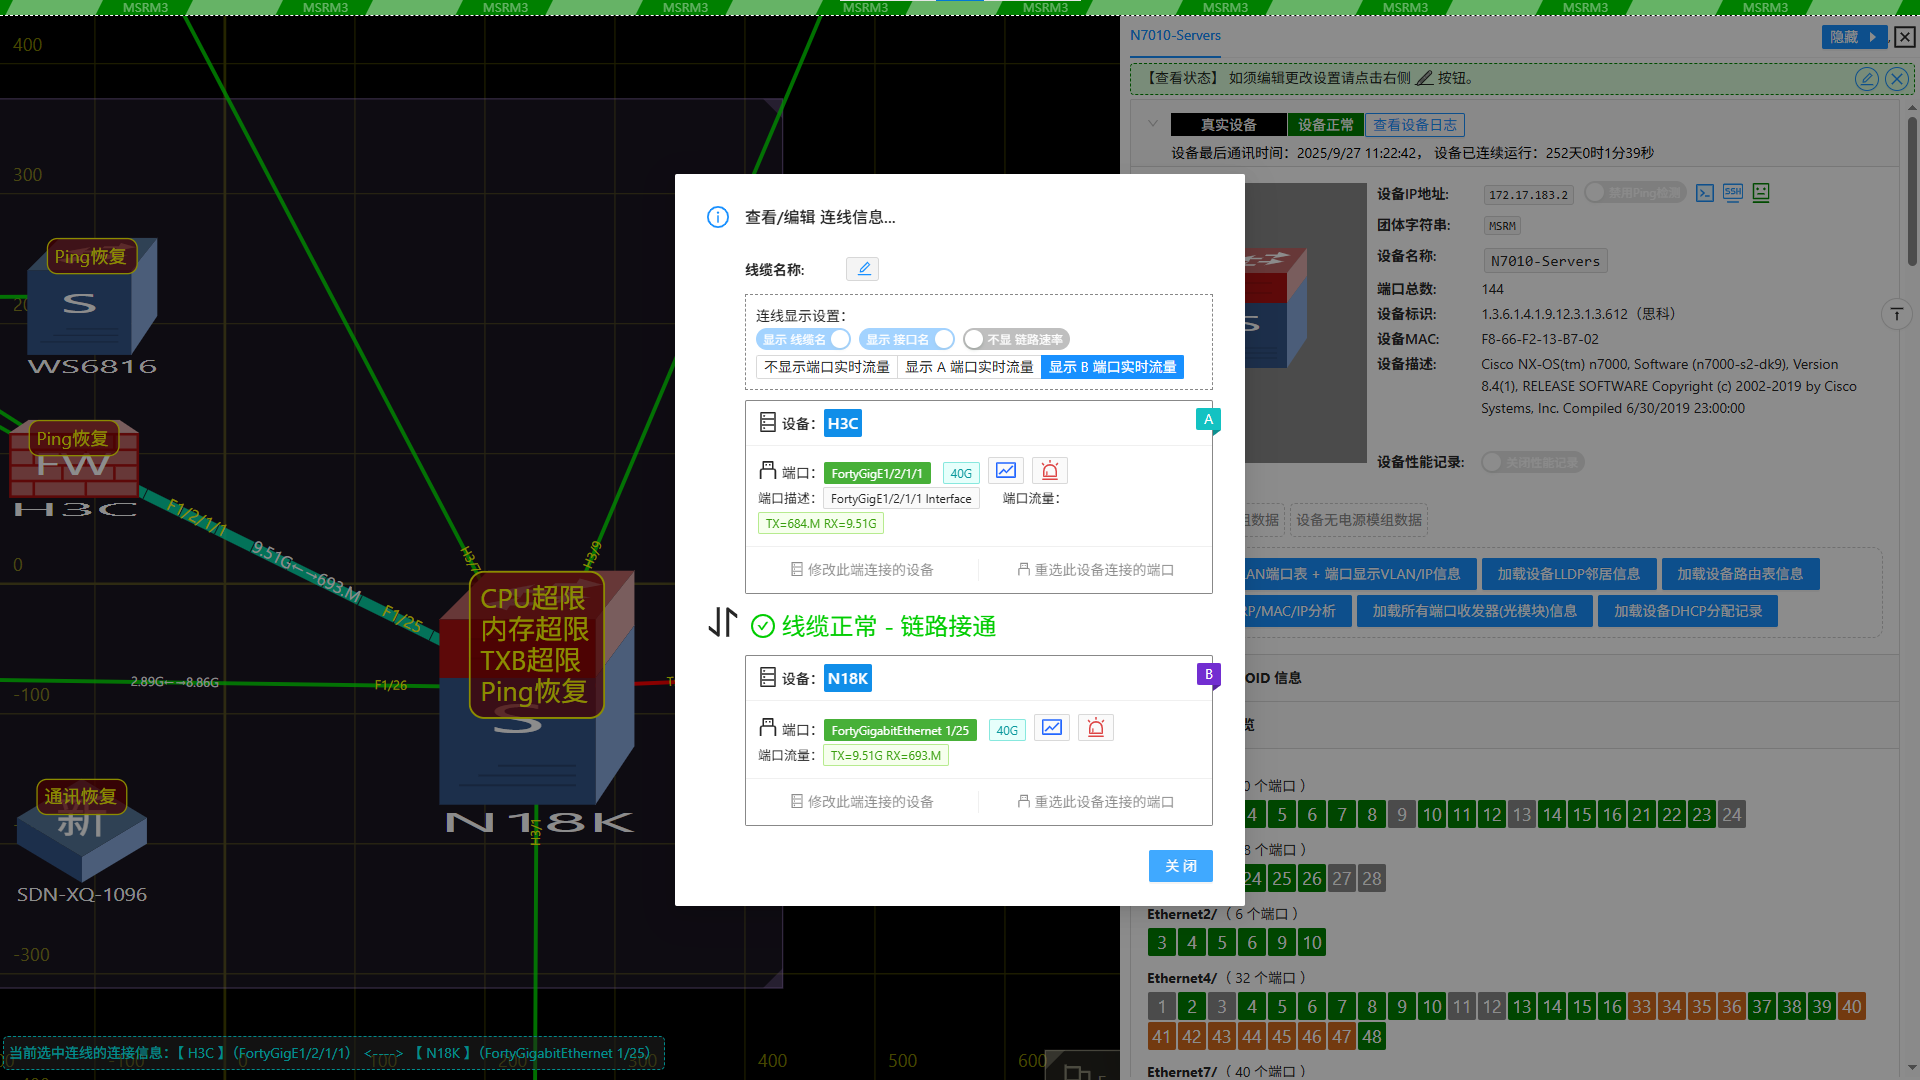The width and height of the screenshot is (1920, 1080).
Task: Toggle the link speed display switch
Action: 1016,340
